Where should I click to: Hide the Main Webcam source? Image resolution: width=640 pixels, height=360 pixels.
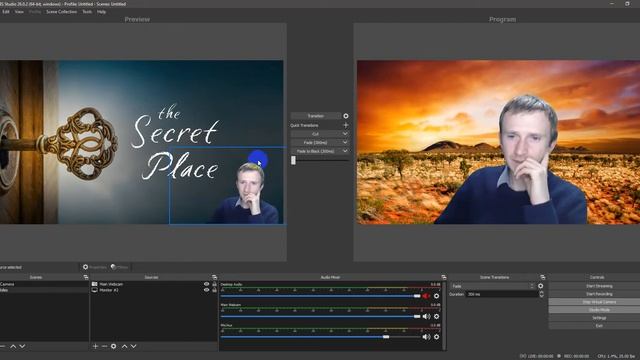coord(206,284)
